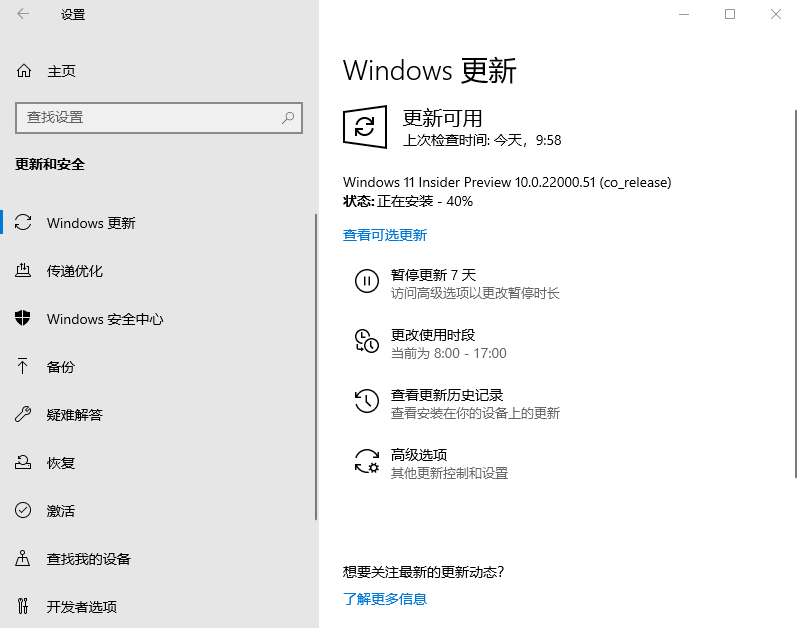Click the pause icon for 暂停更新

(x=366, y=281)
